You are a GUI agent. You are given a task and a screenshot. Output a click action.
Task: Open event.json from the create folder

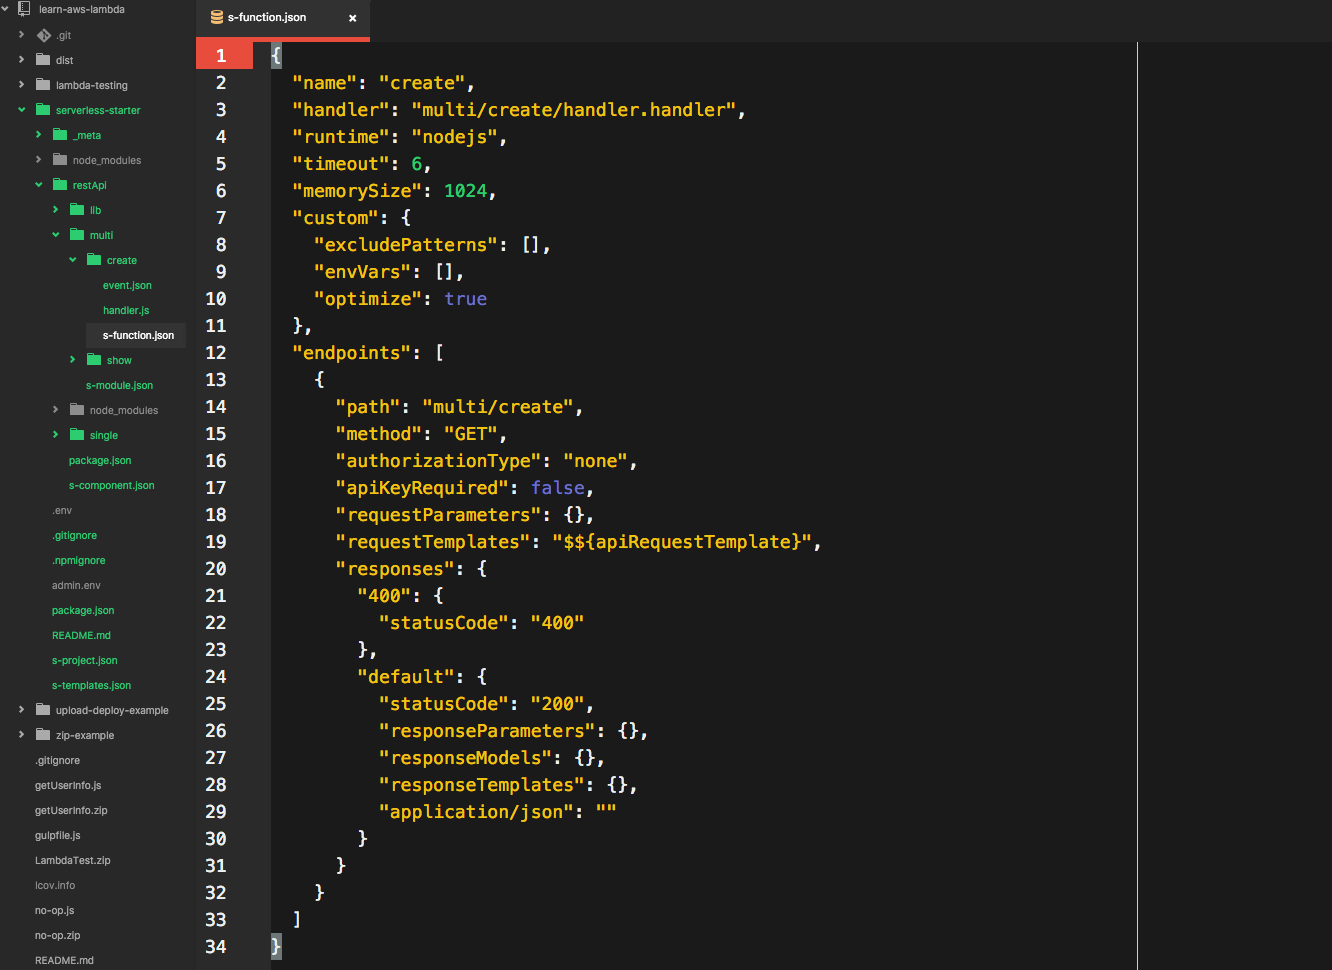[x=127, y=285]
